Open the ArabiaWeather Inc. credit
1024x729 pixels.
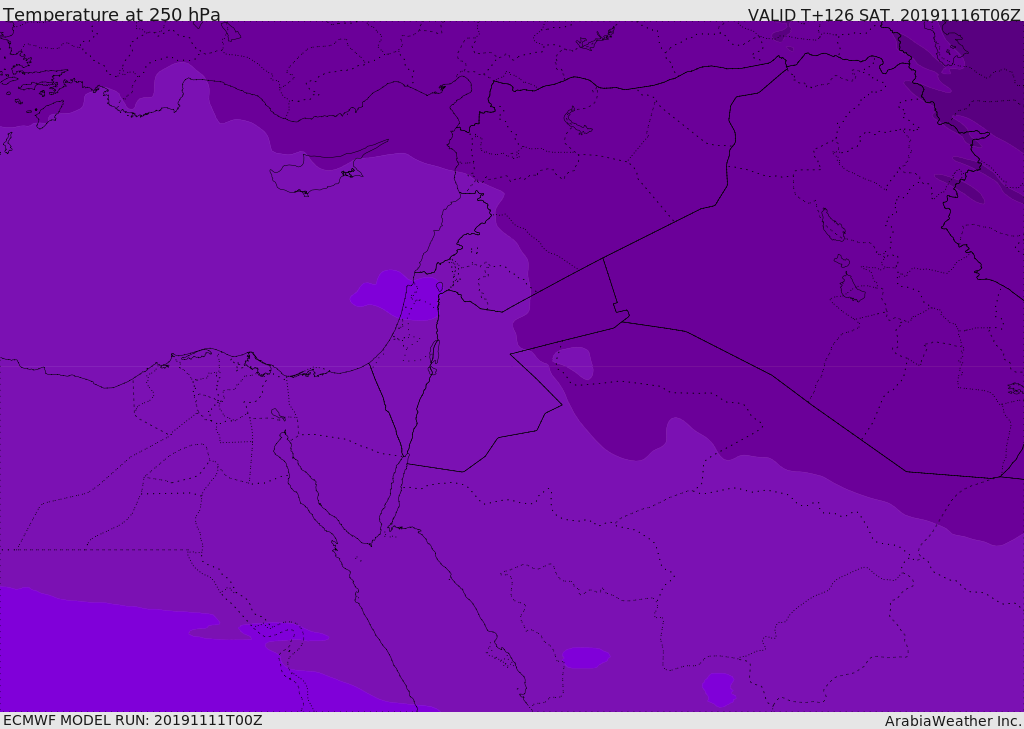(953, 721)
